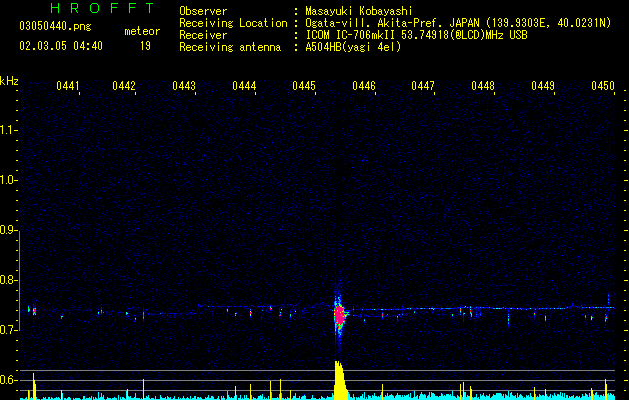Click the meteor count value 19
This screenshot has height=400, width=629.
pos(145,46)
